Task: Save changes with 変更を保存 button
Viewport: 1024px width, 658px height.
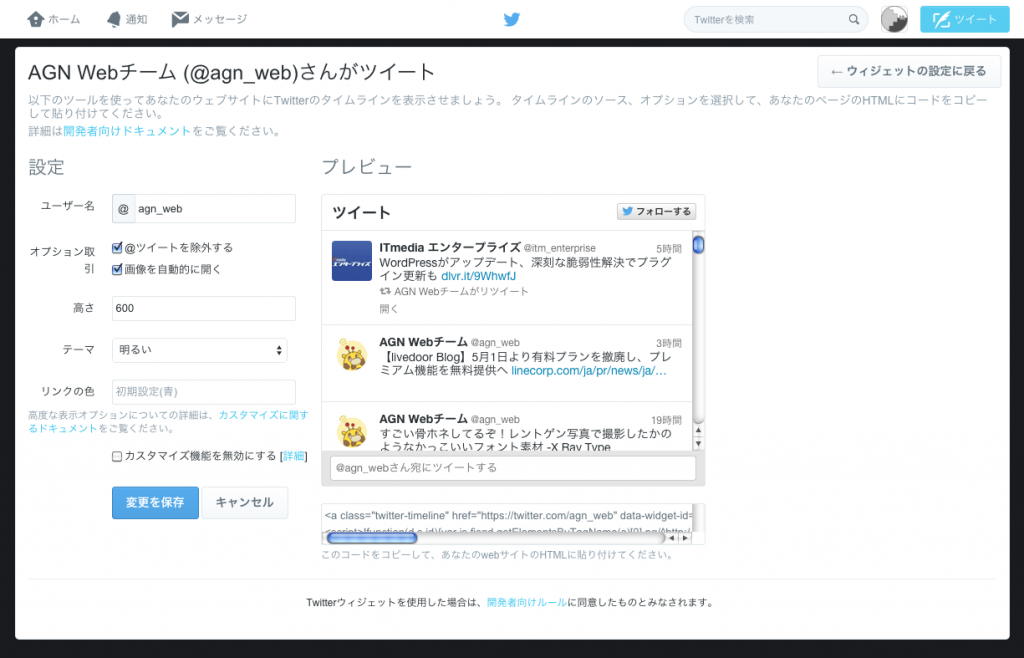Action: [155, 503]
